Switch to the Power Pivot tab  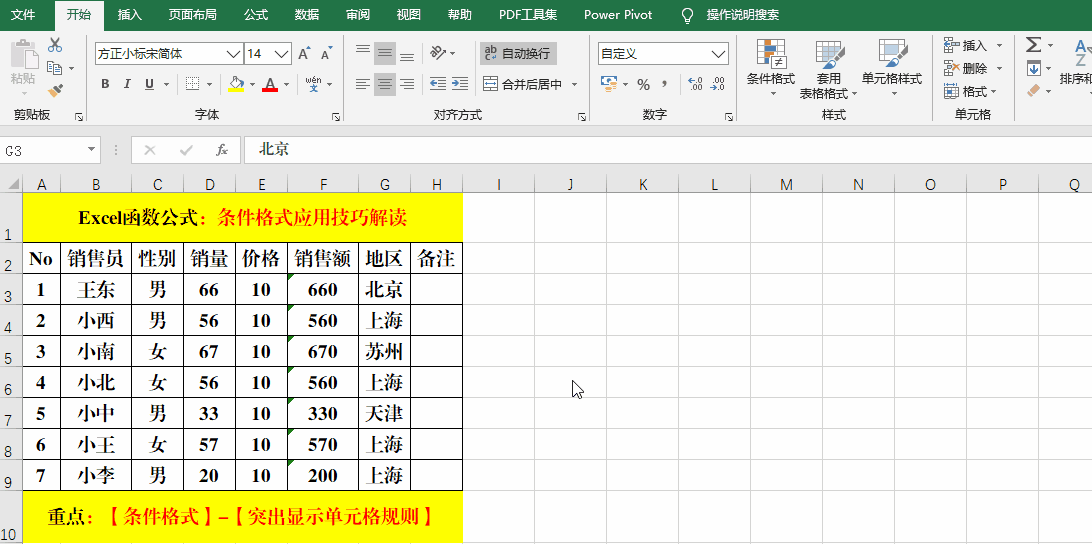(x=618, y=15)
